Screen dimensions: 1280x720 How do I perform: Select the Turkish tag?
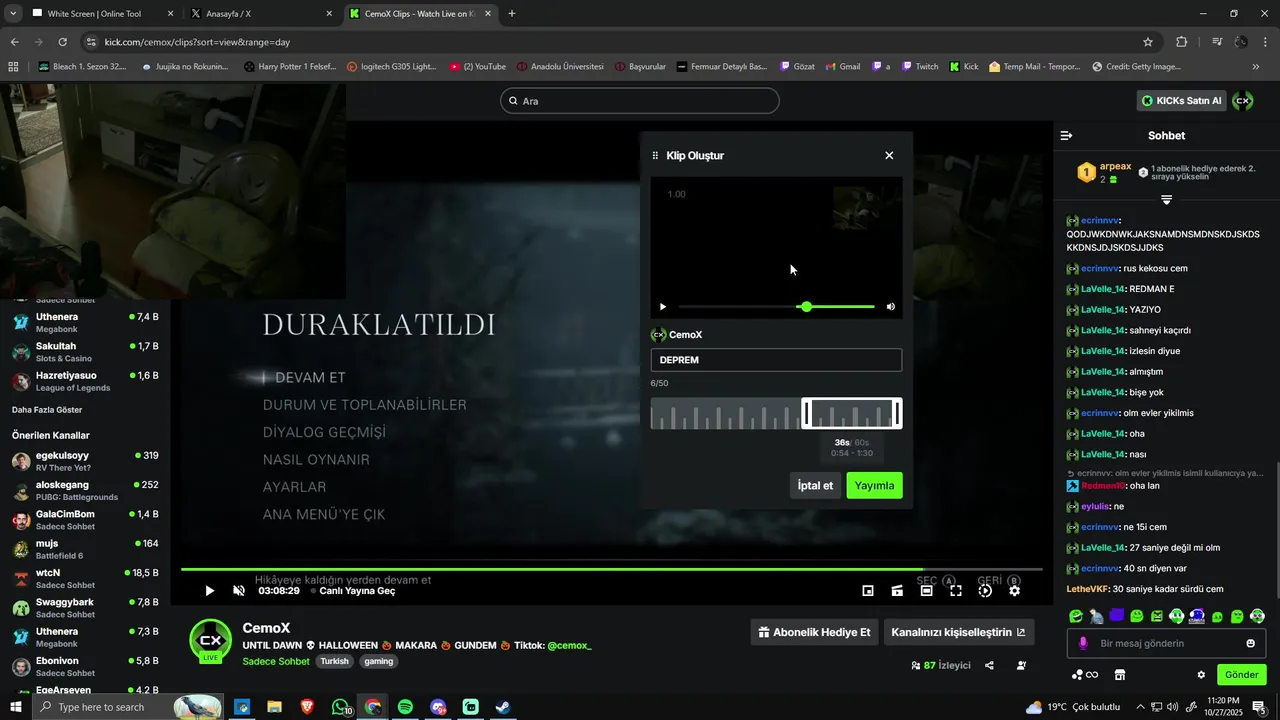[334, 662]
